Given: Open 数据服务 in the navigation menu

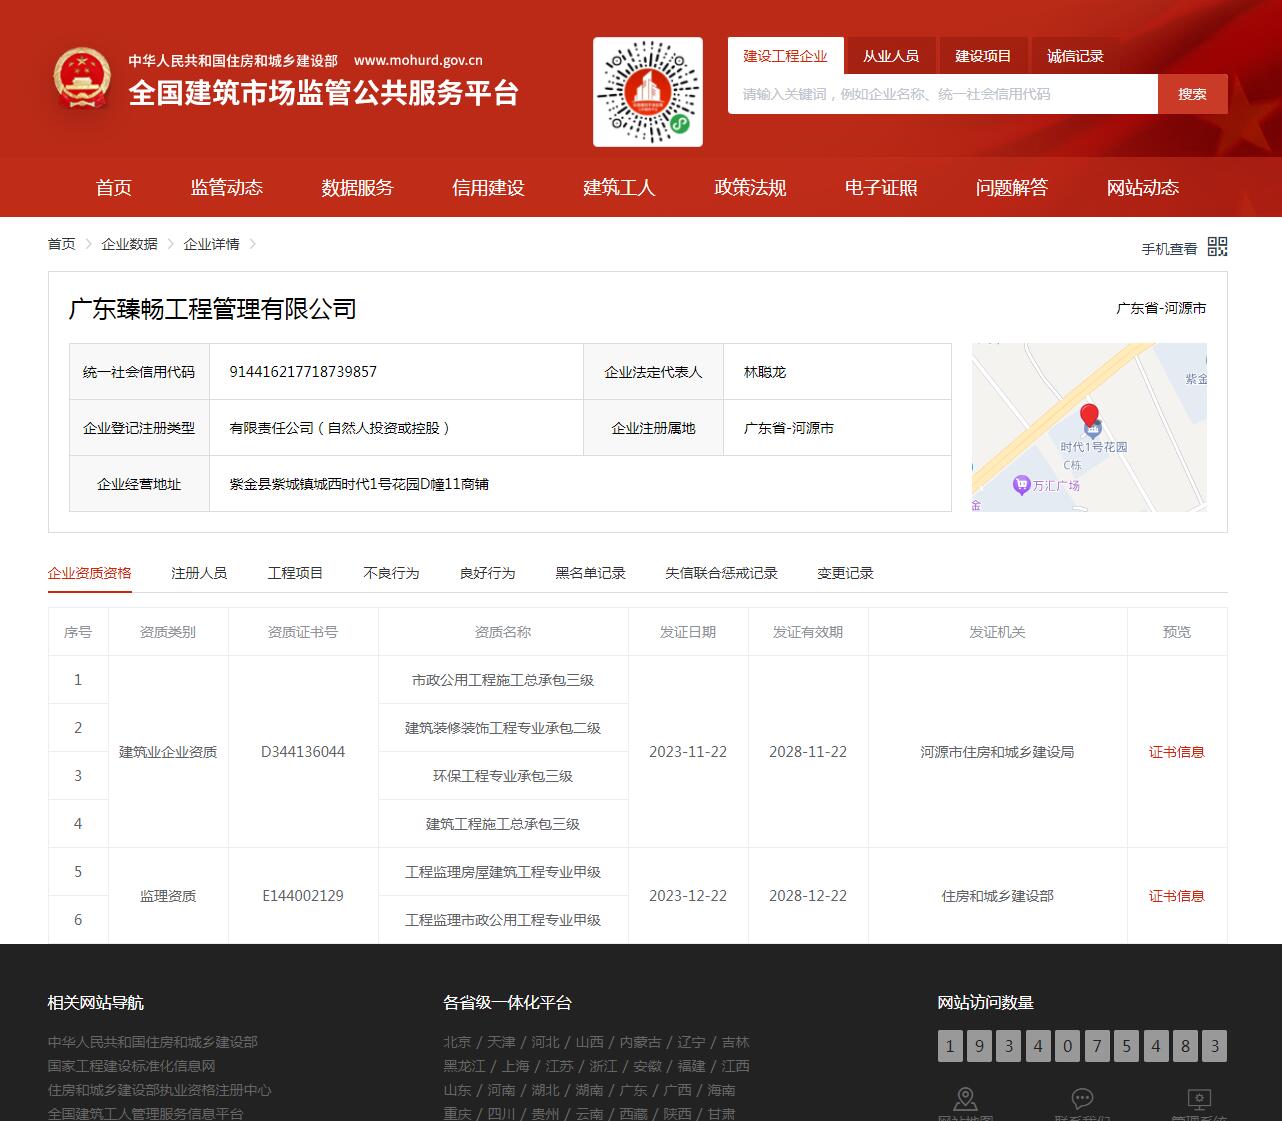Looking at the screenshot, I should tap(357, 187).
